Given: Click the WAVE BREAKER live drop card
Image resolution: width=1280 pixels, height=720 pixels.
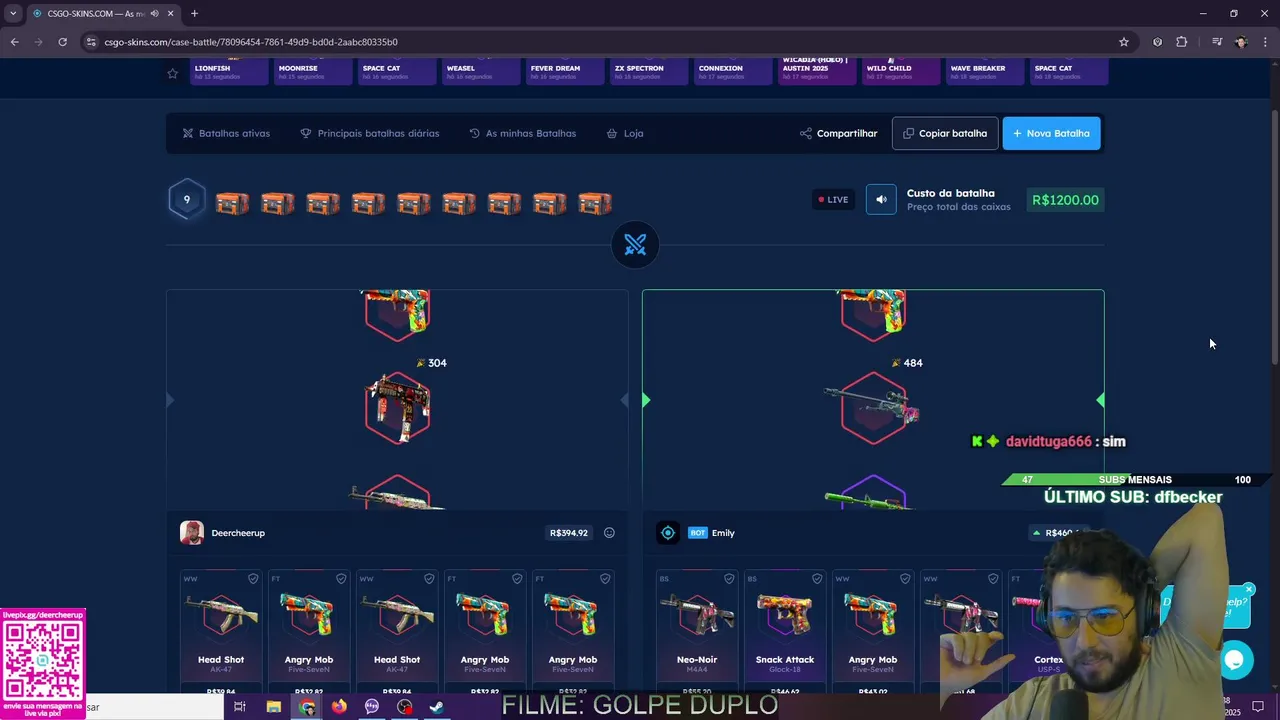Looking at the screenshot, I should point(985,71).
